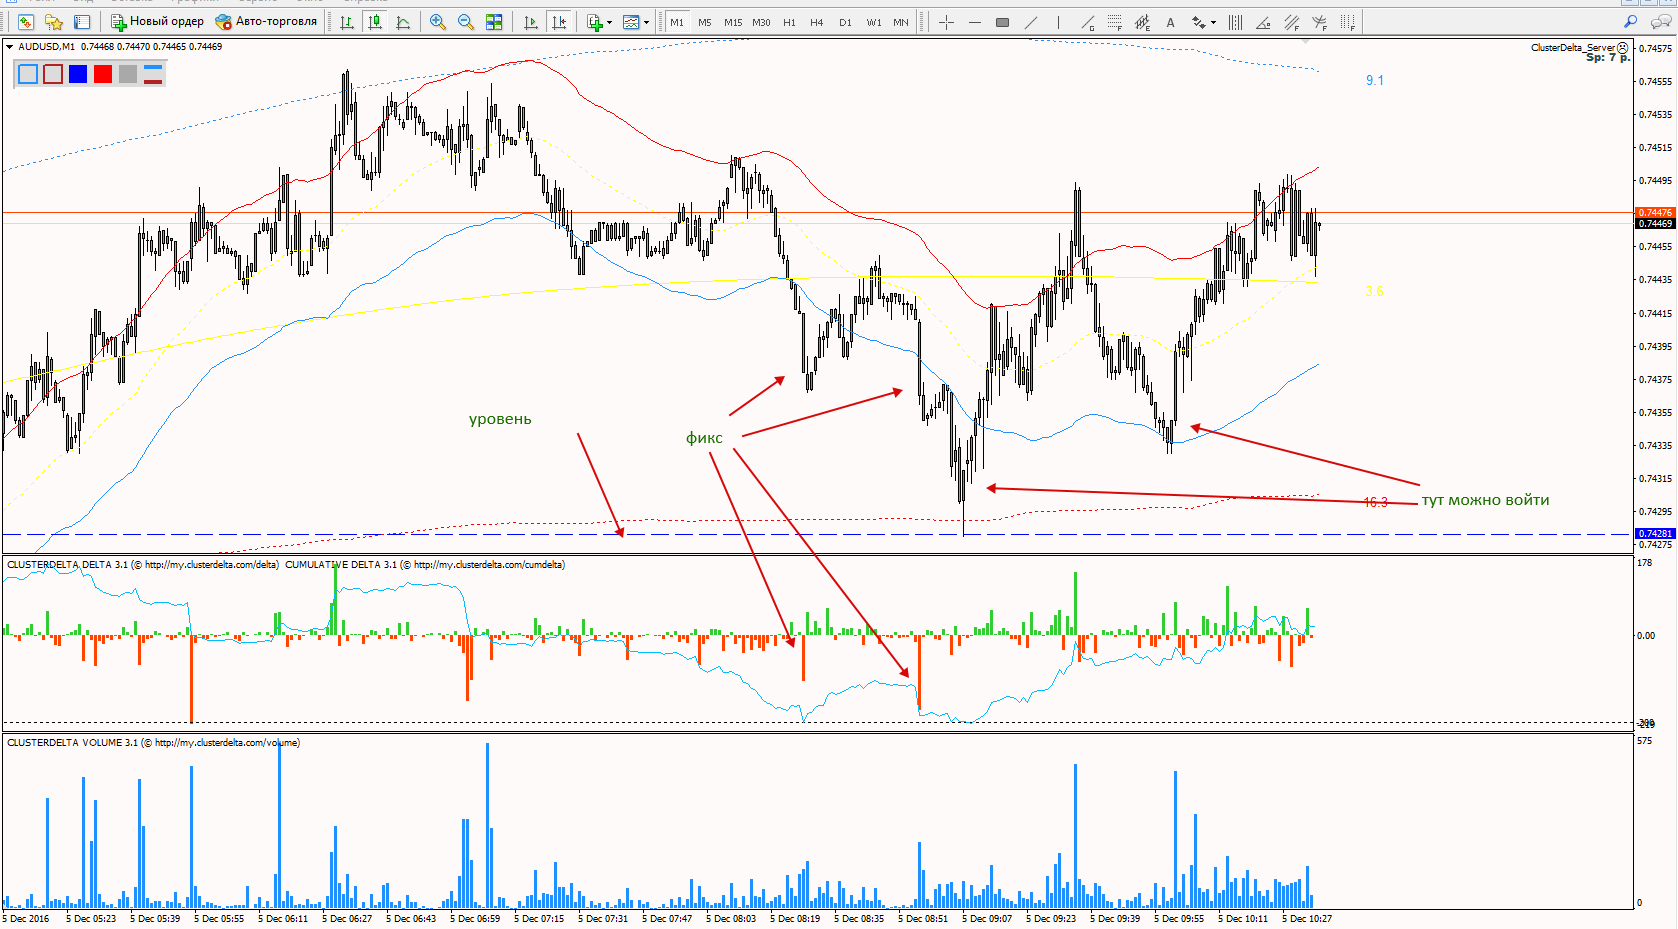Click the 5 Dec 06:59 time label
The image size is (1678, 929).
click(x=475, y=918)
